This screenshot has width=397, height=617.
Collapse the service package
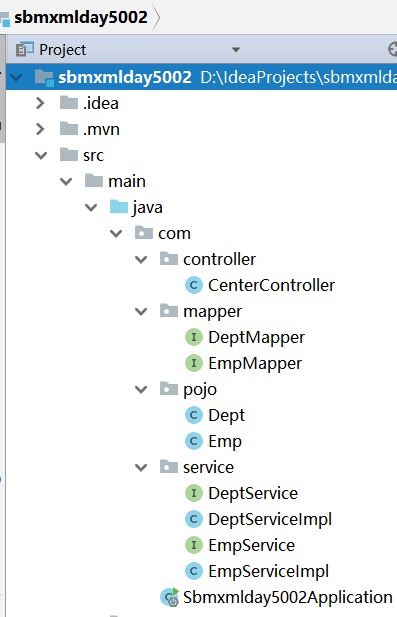(x=141, y=467)
